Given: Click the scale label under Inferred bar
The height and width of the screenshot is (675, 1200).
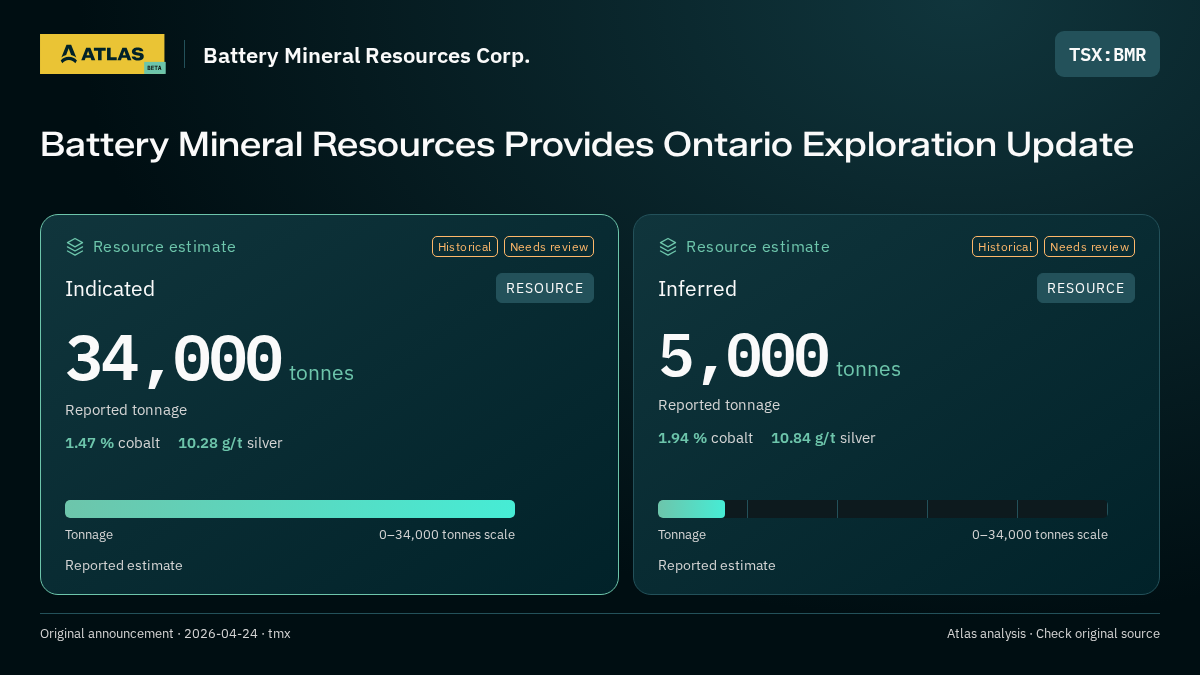Looking at the screenshot, I should (1040, 535).
